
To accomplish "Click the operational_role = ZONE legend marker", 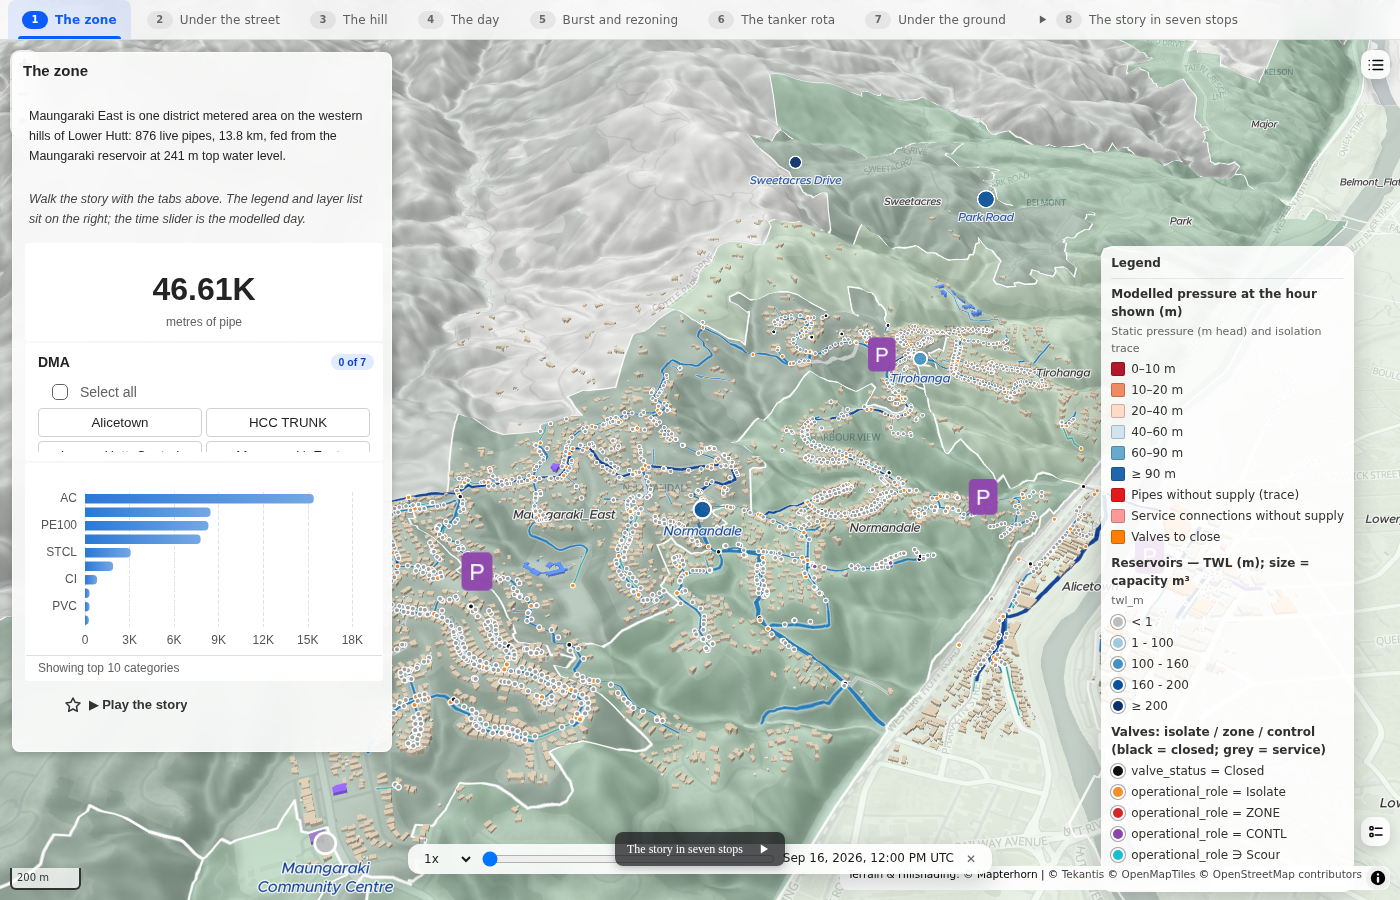I will click(1118, 813).
